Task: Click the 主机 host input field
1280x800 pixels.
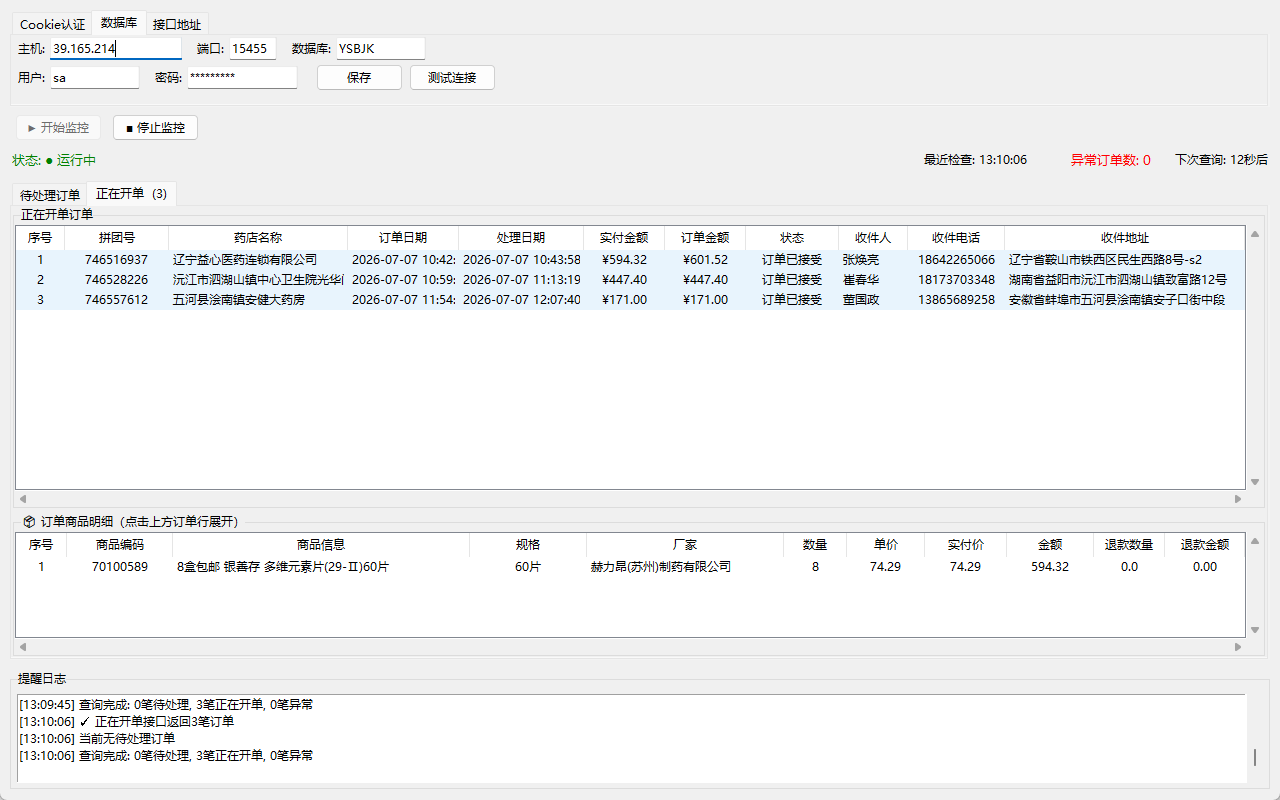Action: pos(116,48)
